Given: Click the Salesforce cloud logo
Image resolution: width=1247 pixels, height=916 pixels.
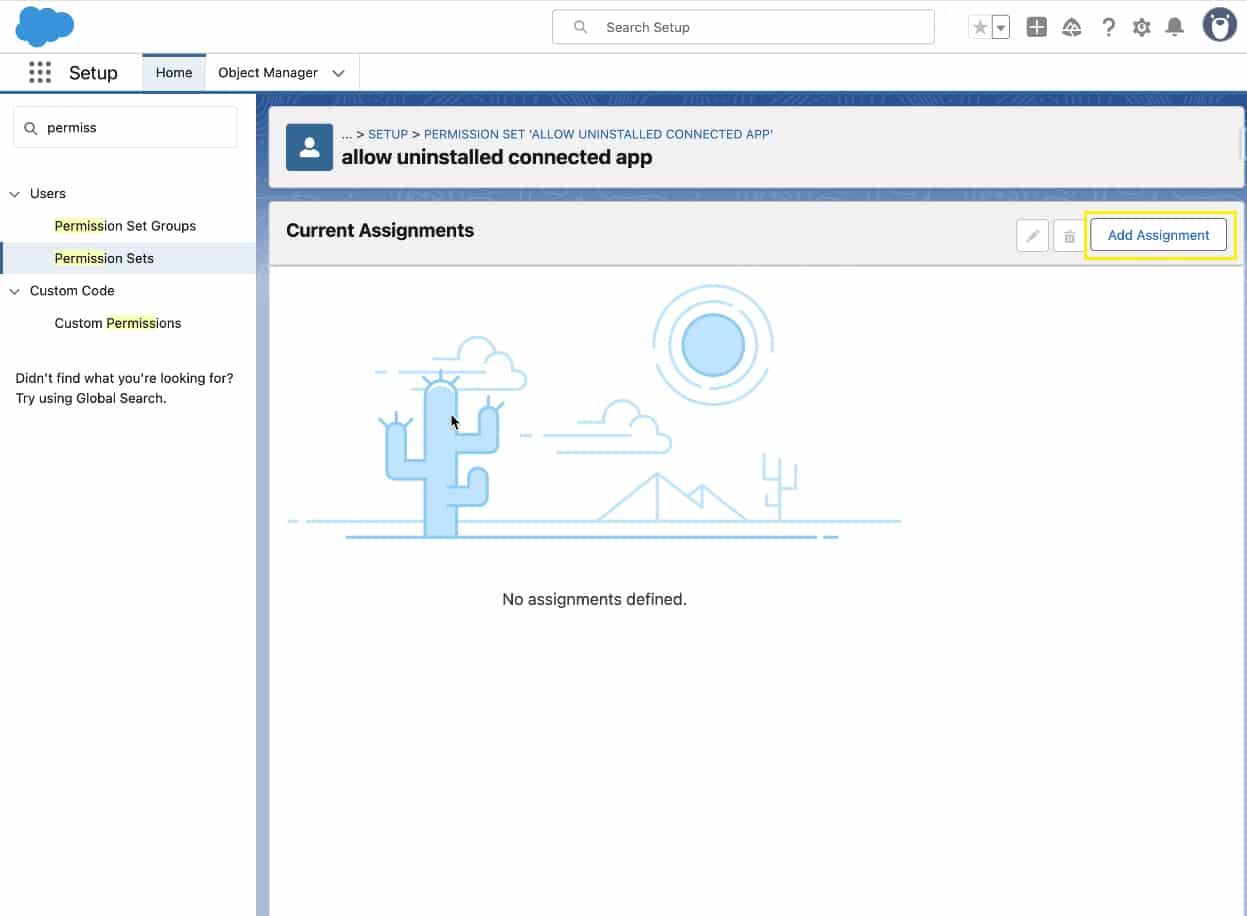Looking at the screenshot, I should click(45, 26).
